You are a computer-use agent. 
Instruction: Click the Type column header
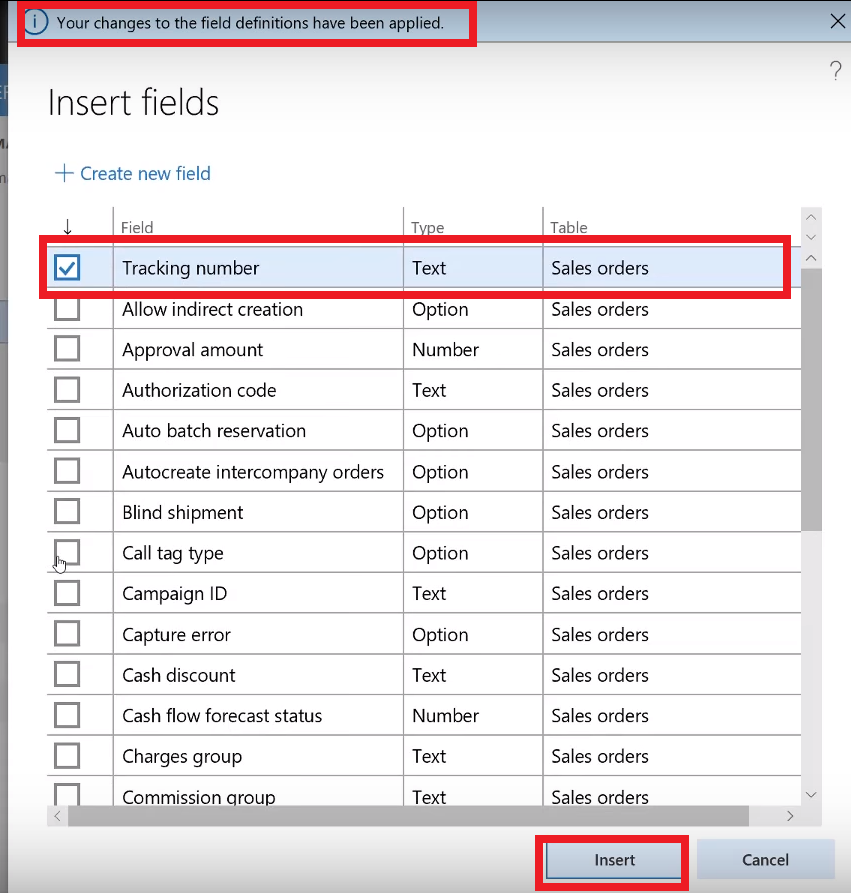pos(427,227)
